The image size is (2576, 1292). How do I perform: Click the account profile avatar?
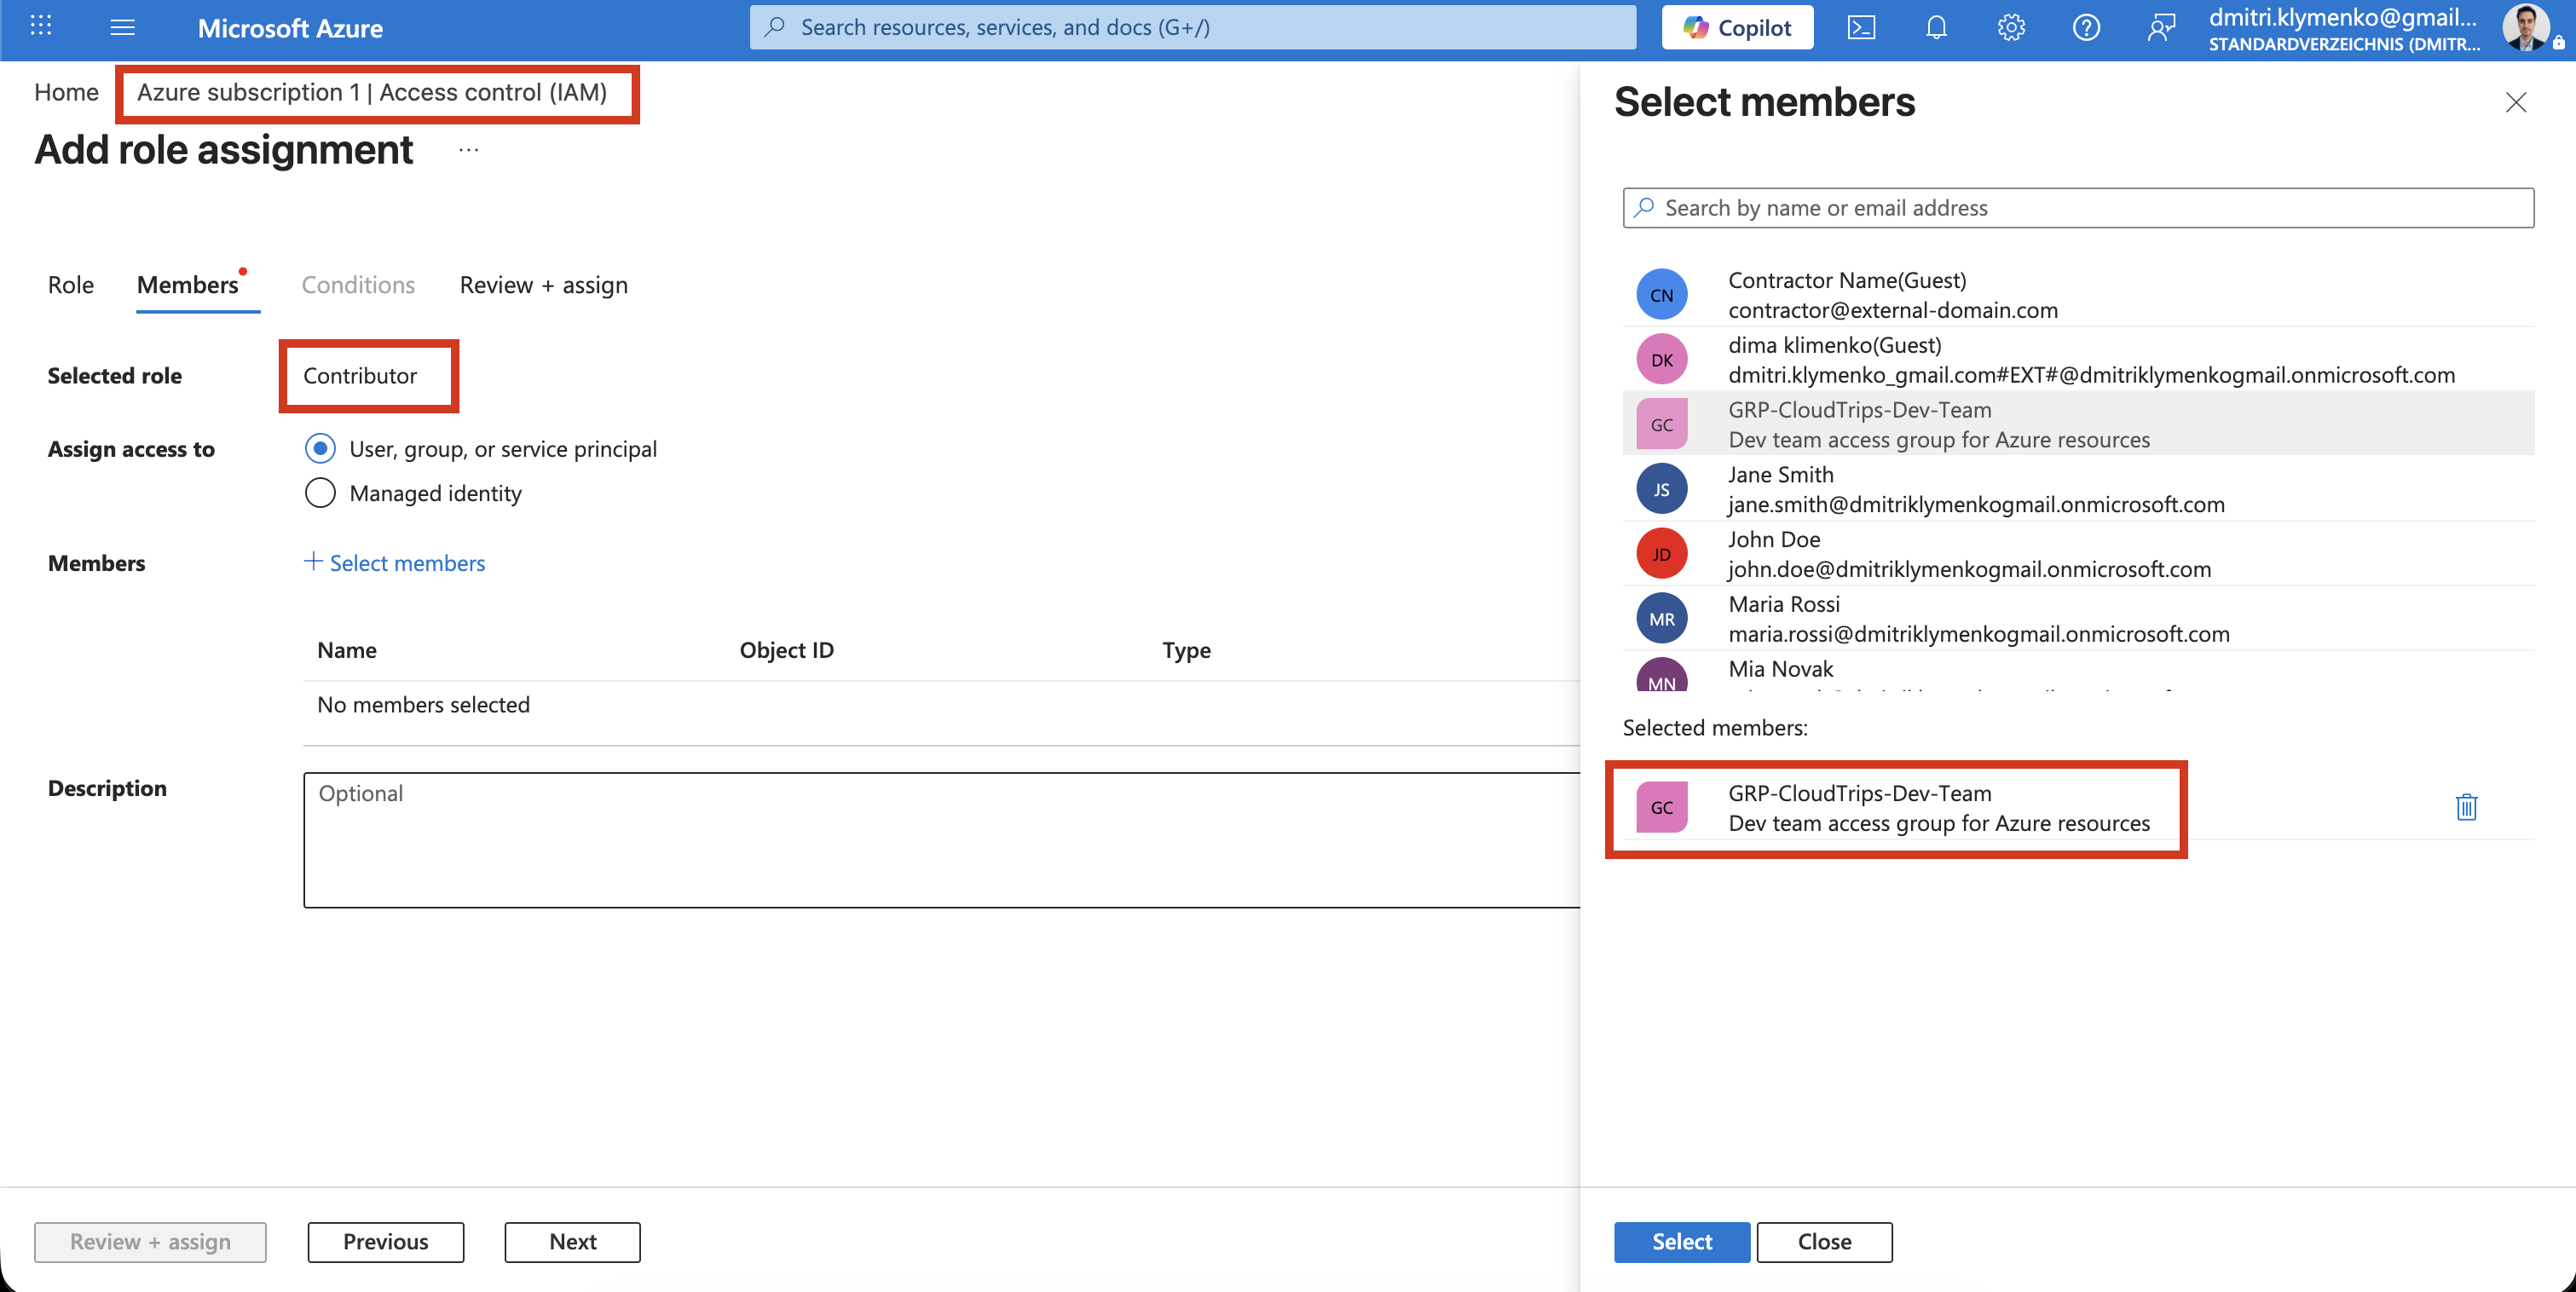[x=2527, y=27]
